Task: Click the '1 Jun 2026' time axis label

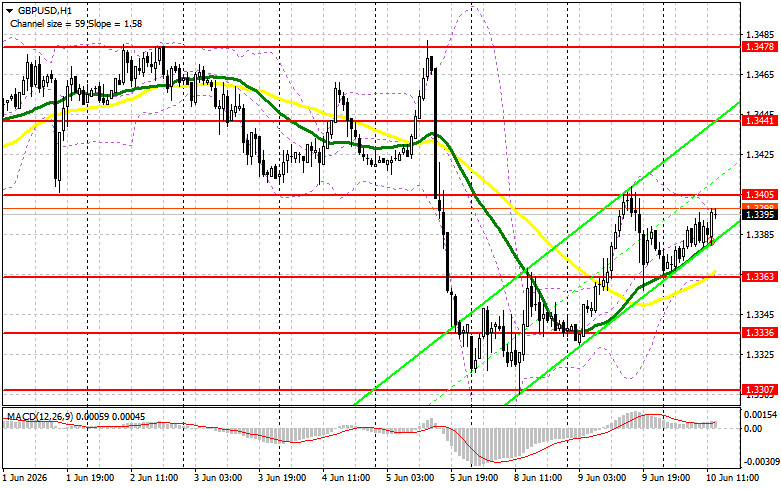Action: [x=25, y=478]
